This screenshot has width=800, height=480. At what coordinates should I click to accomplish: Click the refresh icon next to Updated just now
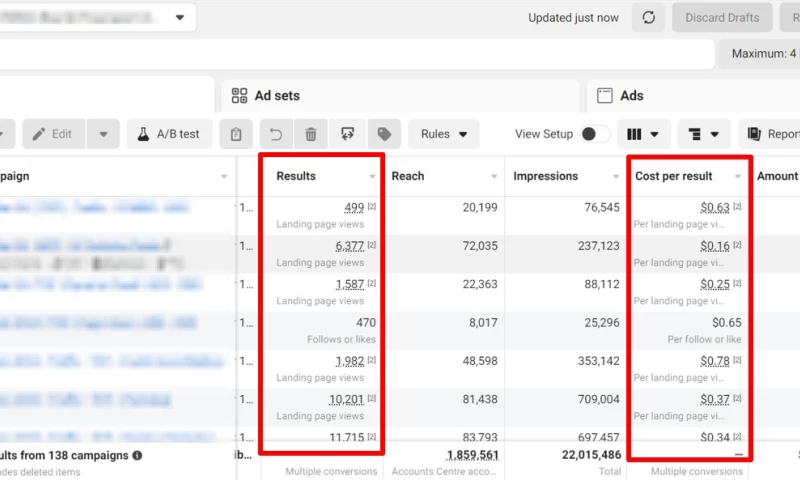point(648,18)
